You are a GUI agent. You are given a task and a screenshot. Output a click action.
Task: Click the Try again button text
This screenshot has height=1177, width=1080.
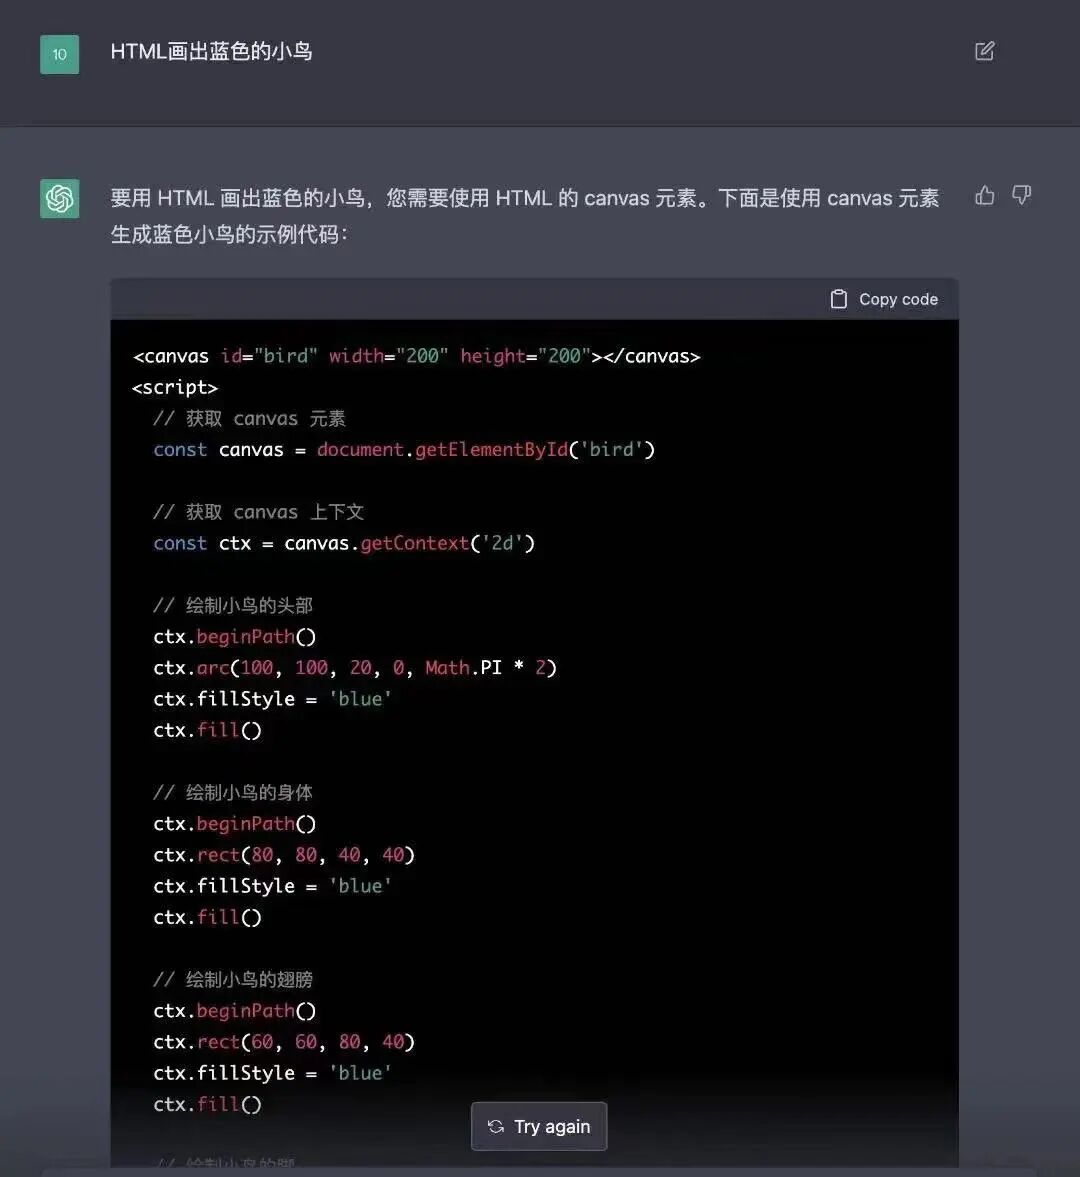(x=552, y=1126)
